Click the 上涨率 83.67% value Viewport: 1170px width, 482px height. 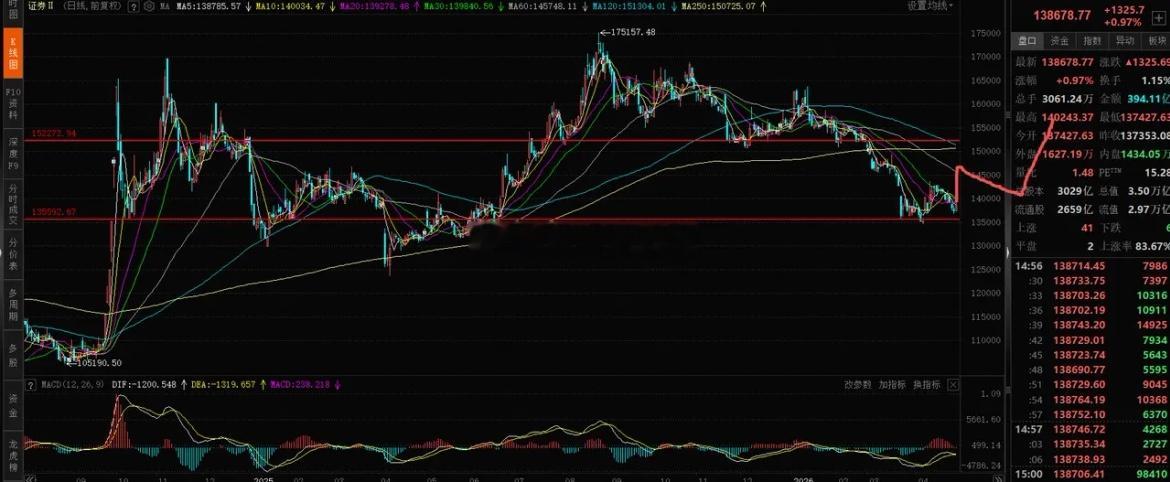1152,247
